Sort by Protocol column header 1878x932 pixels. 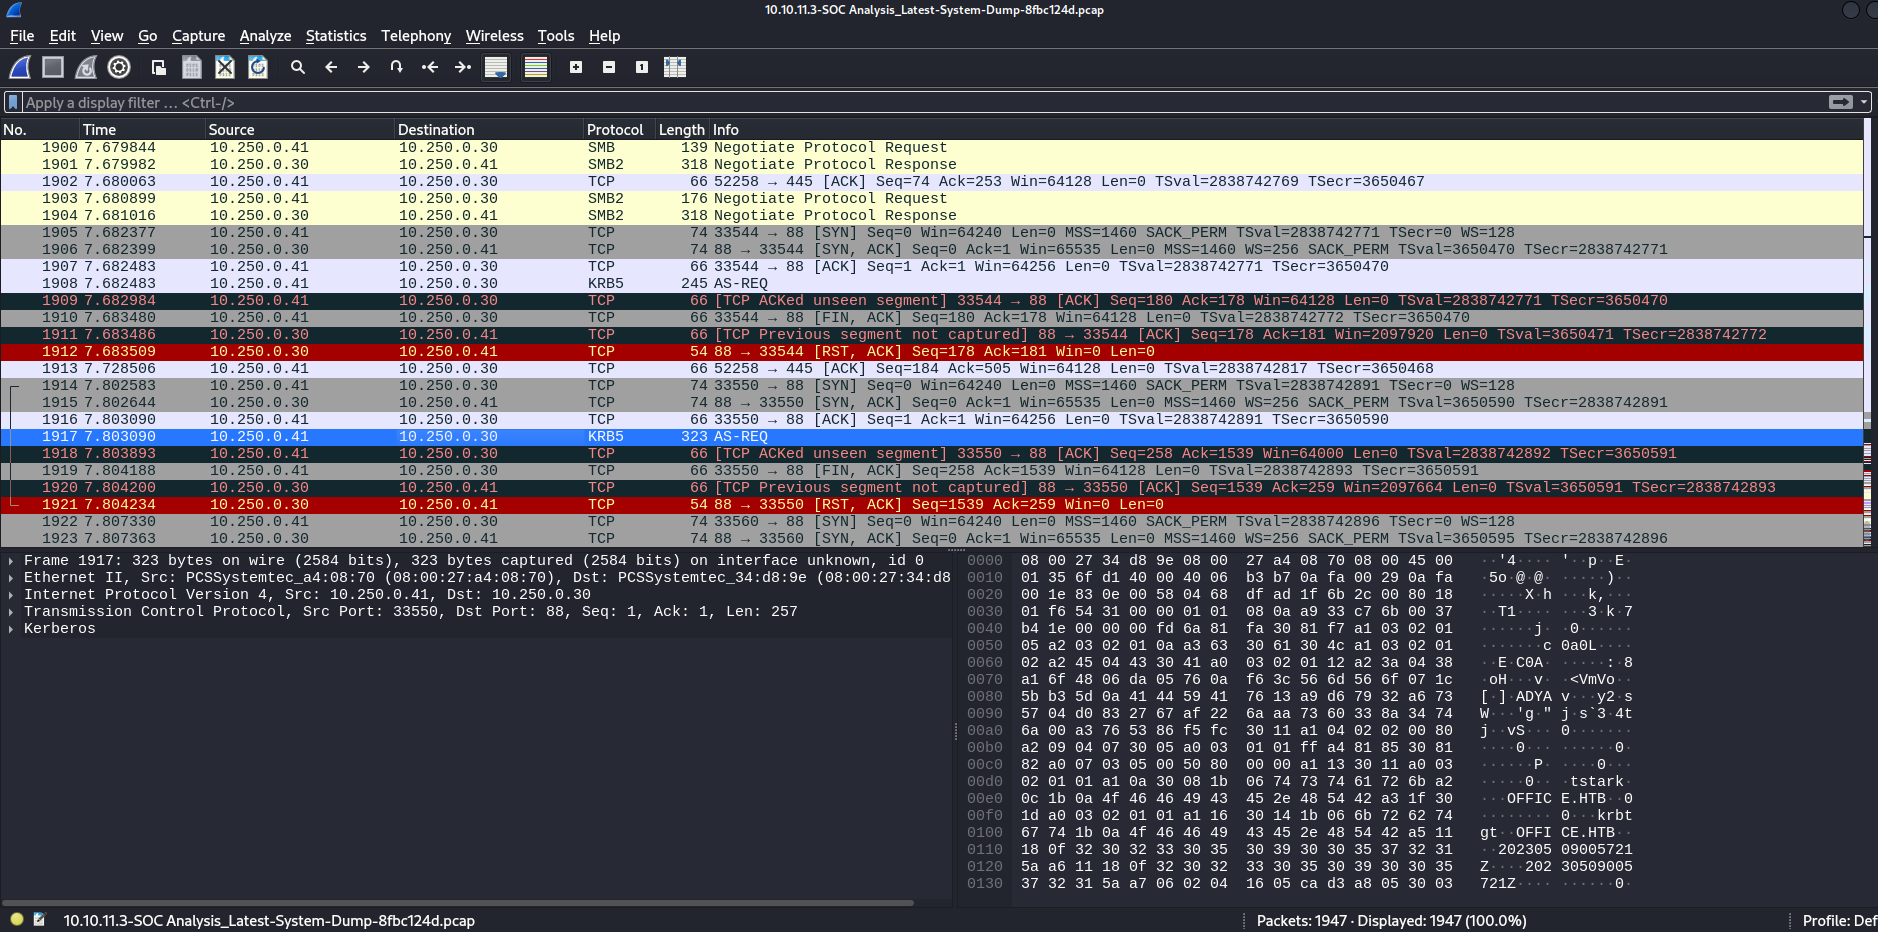click(x=619, y=130)
